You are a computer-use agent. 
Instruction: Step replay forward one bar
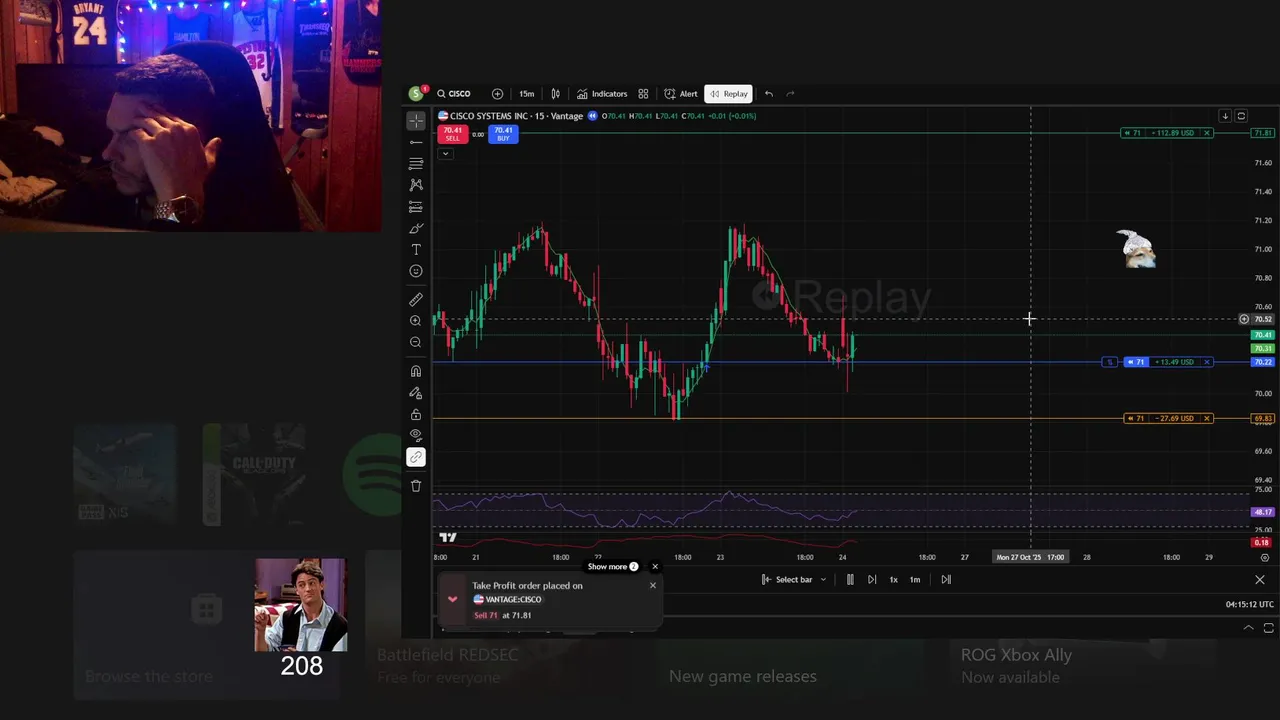pyautogui.click(x=872, y=580)
